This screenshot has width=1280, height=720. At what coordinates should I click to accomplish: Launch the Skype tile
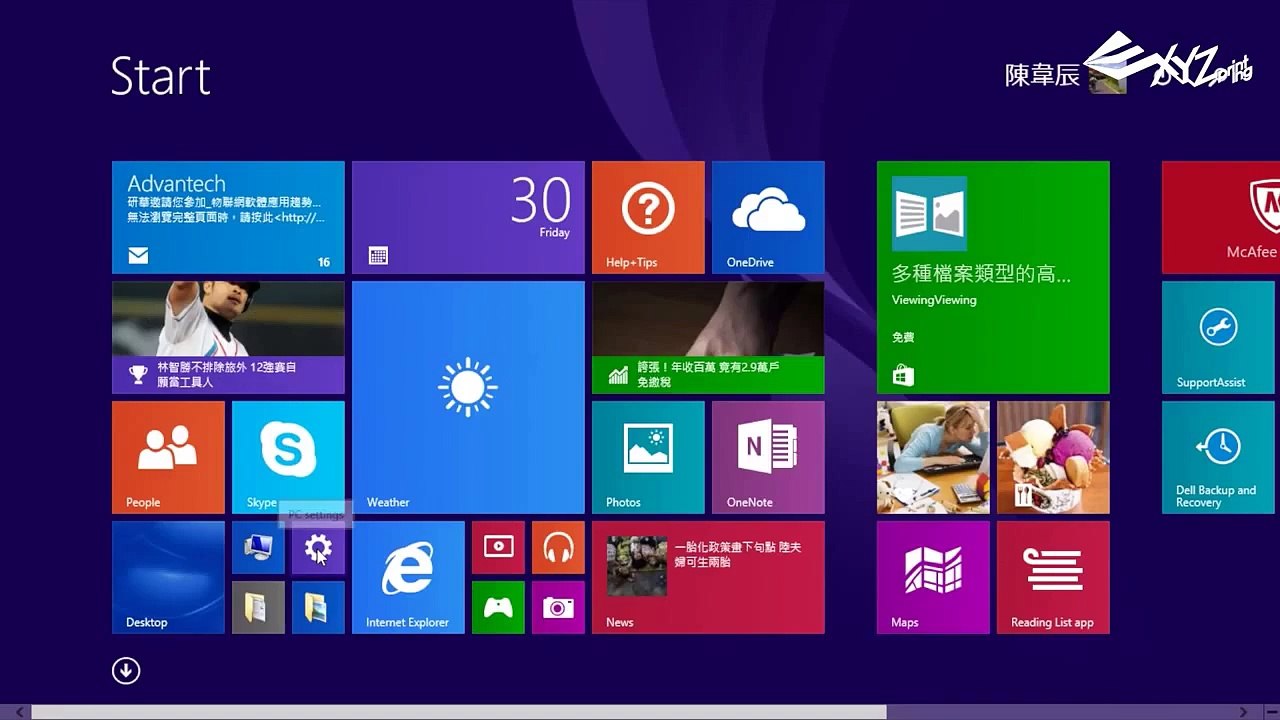(288, 457)
